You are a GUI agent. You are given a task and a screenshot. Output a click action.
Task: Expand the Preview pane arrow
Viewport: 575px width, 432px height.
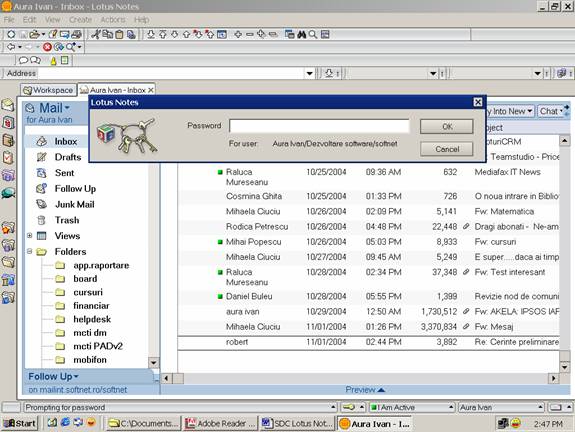381,389
